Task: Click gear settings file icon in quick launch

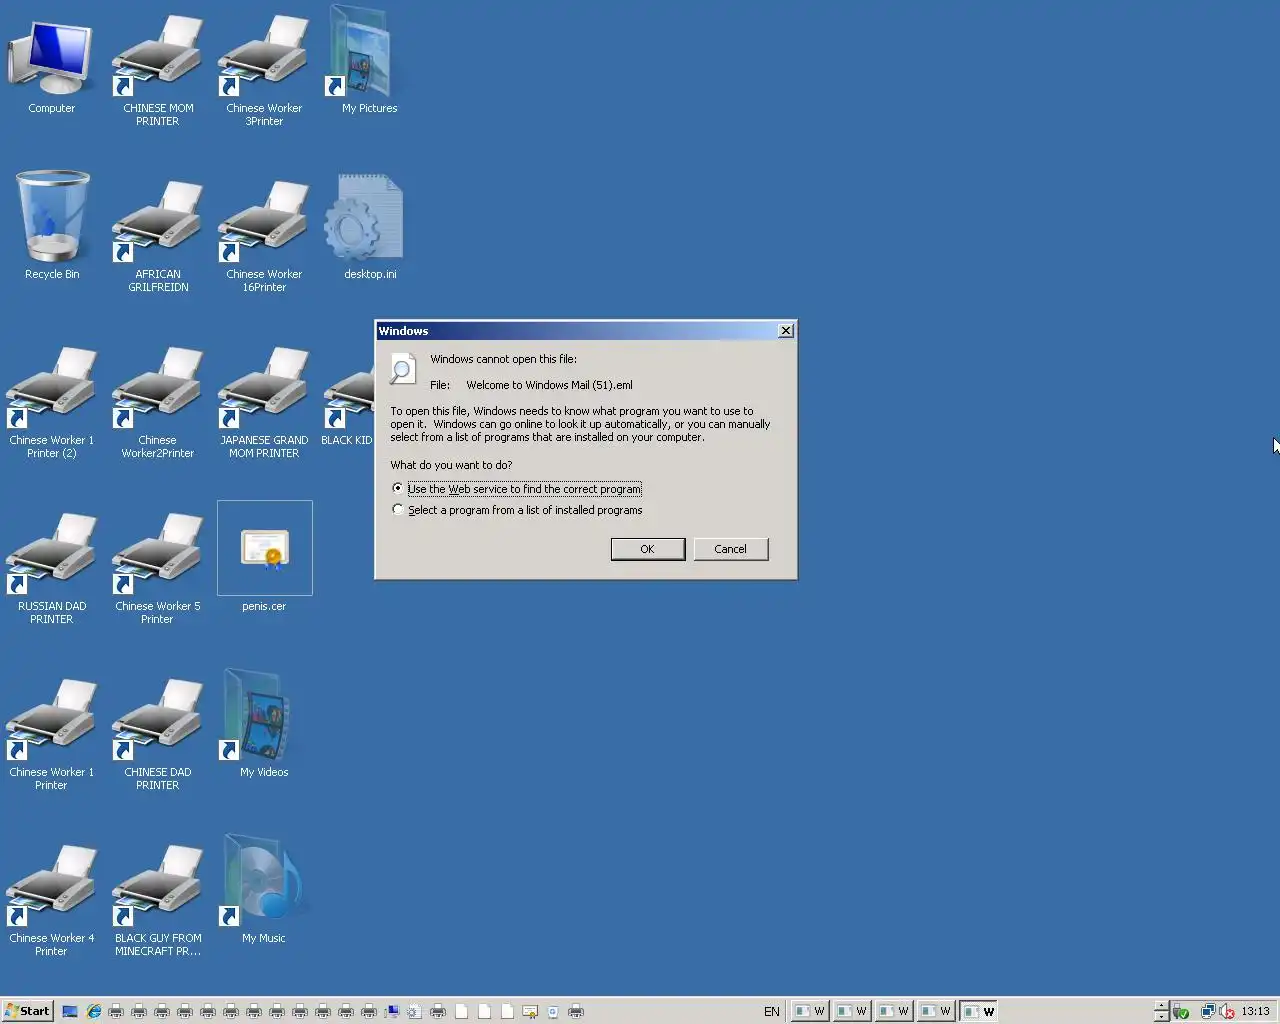Action: pyautogui.click(x=414, y=1011)
